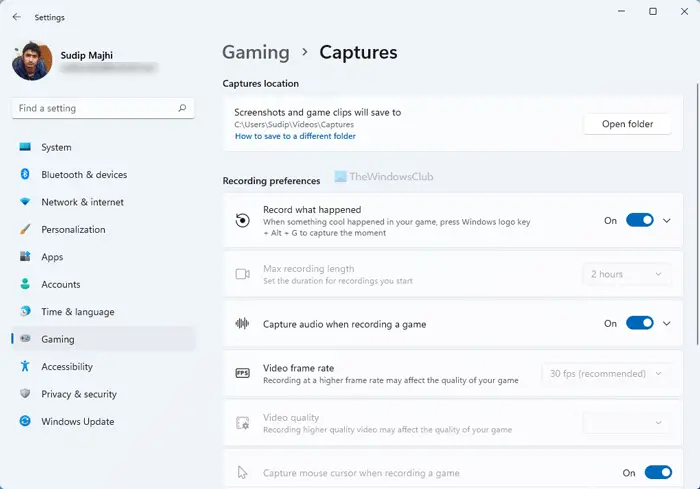The height and width of the screenshot is (489, 700).
Task: Open the Video quality dropdown
Action: click(627, 422)
